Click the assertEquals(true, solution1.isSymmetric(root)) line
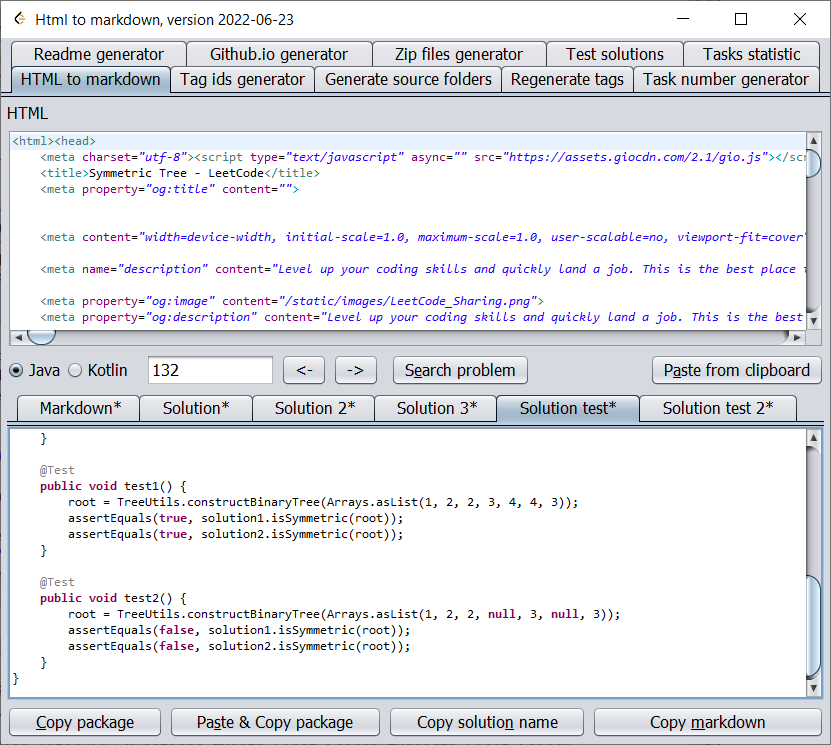Image resolution: width=831 pixels, height=745 pixels. 236,518
